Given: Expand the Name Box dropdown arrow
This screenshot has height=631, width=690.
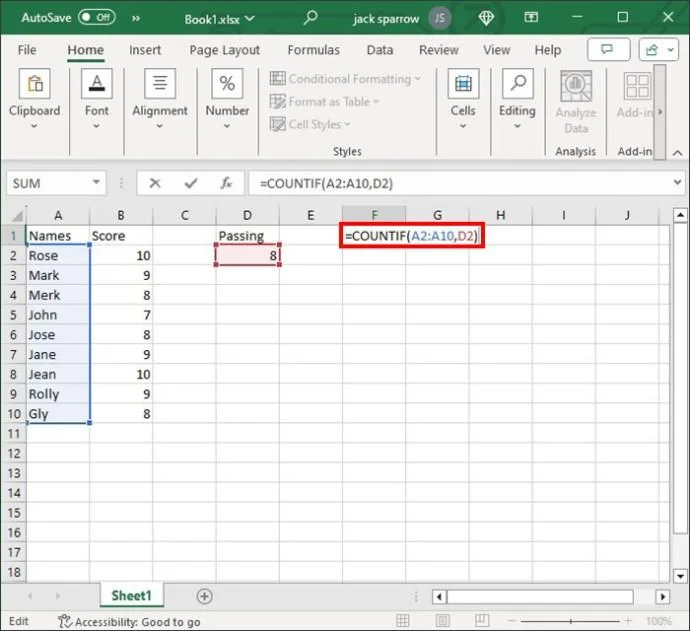Looking at the screenshot, I should (97, 183).
